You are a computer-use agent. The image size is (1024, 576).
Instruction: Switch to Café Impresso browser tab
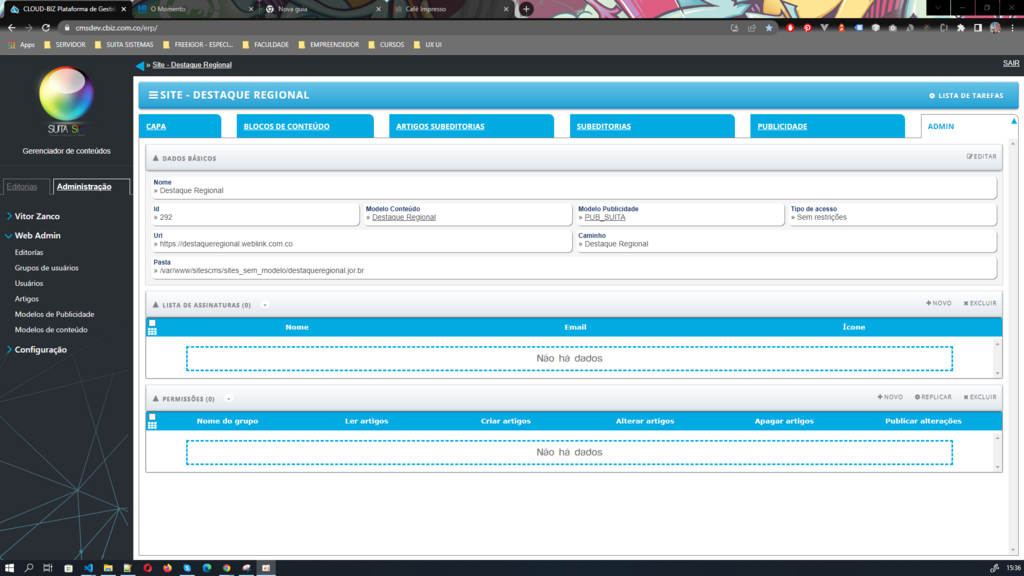(x=451, y=9)
